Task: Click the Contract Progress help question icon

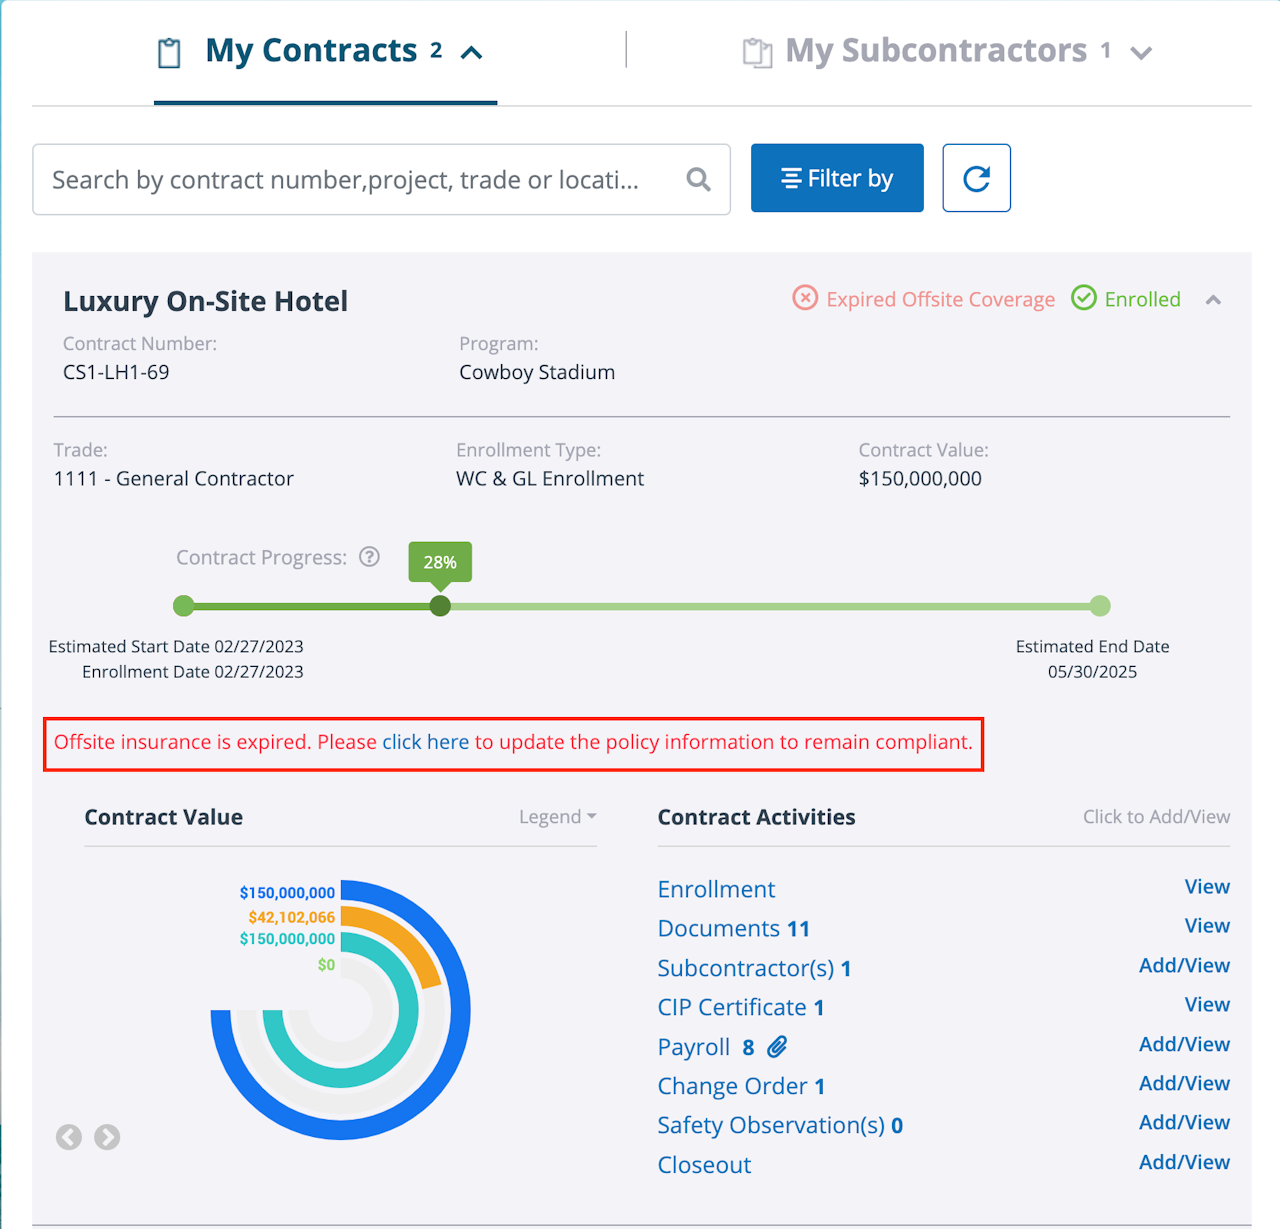Action: [370, 557]
